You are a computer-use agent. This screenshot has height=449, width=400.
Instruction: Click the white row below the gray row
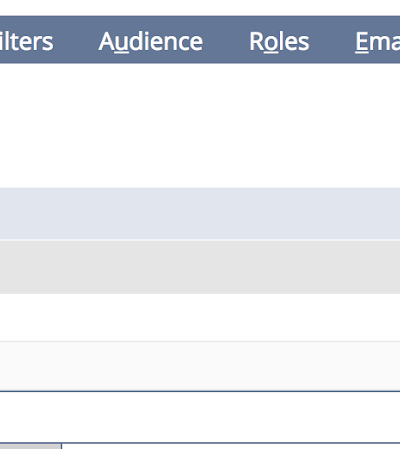coord(200,317)
